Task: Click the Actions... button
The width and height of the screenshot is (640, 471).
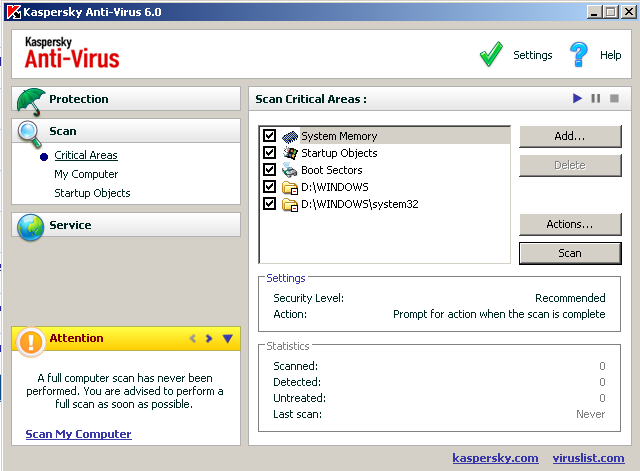Action: [x=570, y=224]
